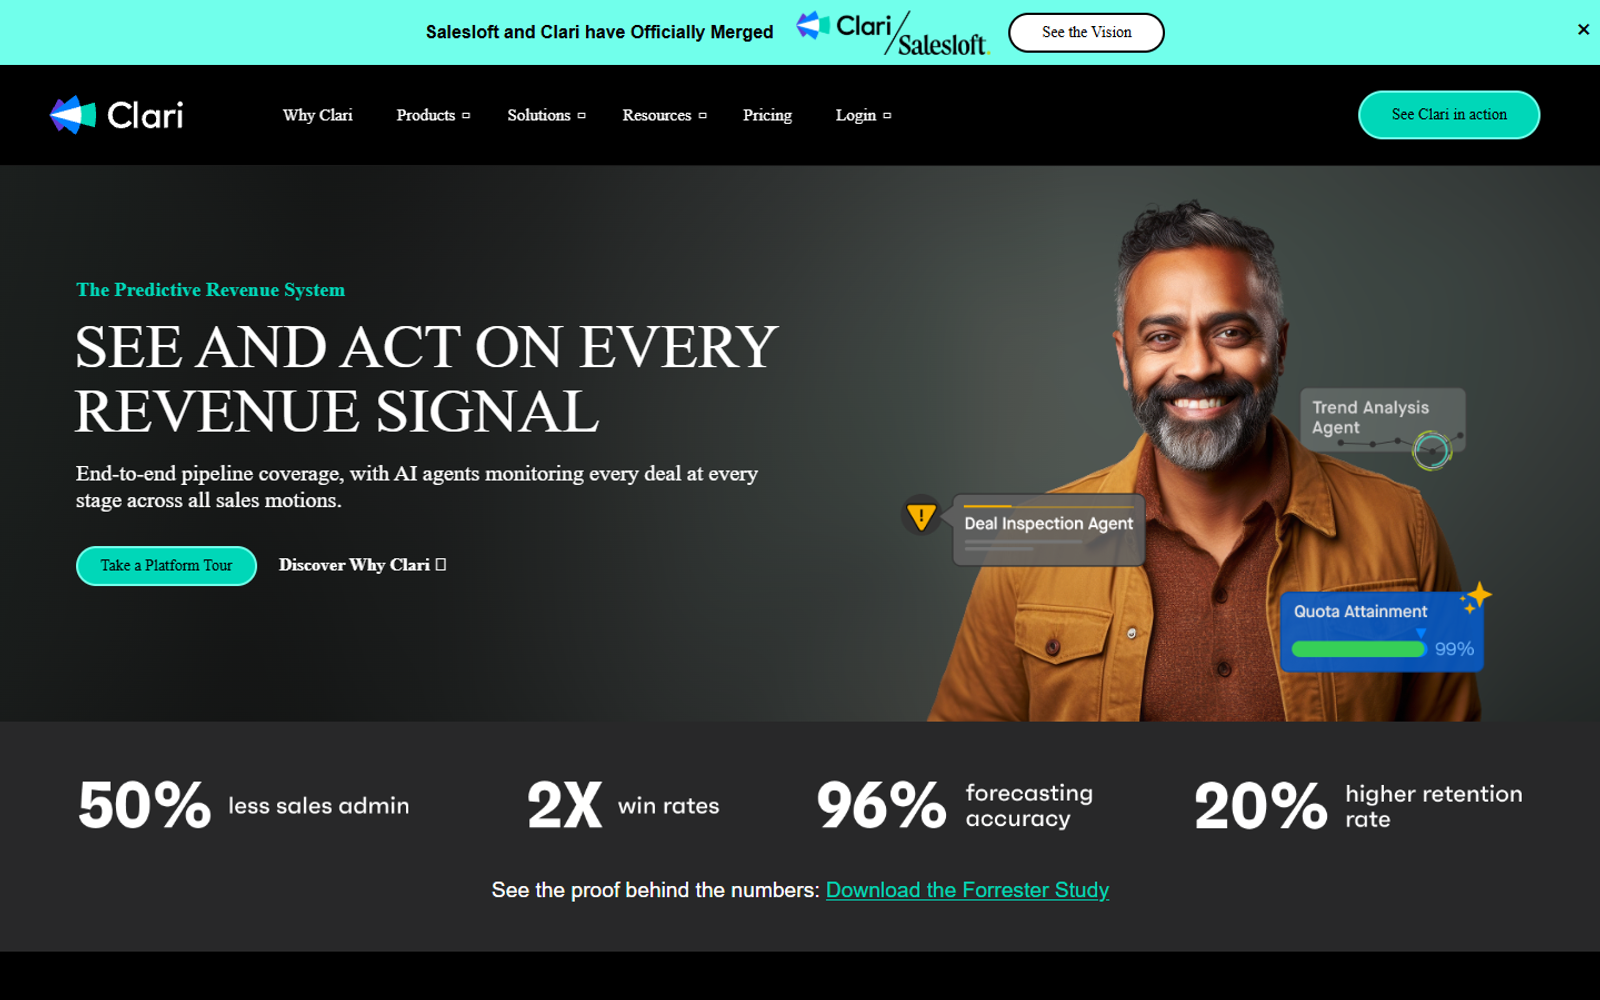Viewport: 1600px width, 1000px height.
Task: Click the sparkle stars on Quota Attainment card
Action: coord(1476,597)
